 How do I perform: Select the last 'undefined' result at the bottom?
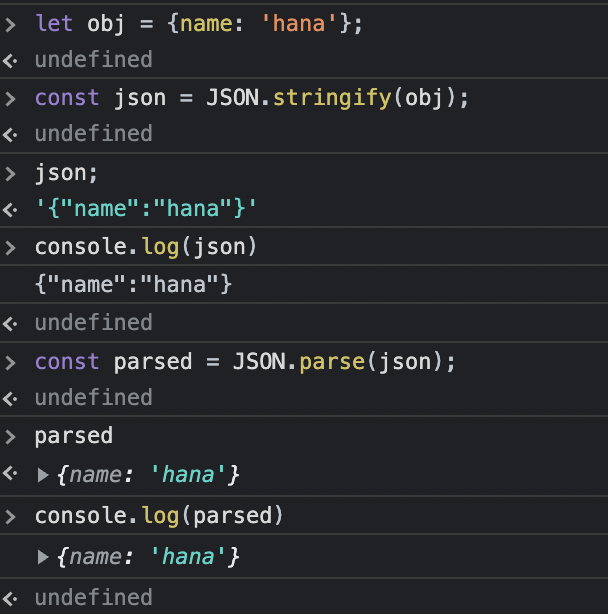pos(94,598)
